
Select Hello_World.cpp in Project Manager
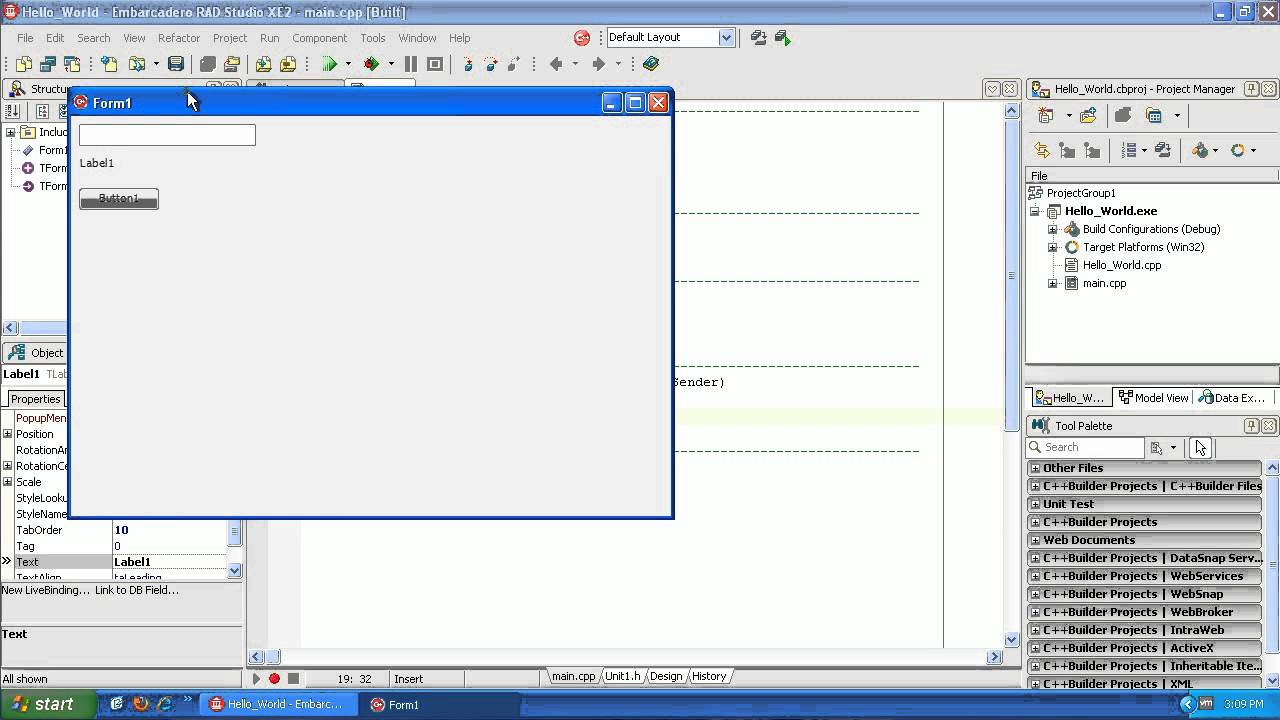[x=1121, y=265]
